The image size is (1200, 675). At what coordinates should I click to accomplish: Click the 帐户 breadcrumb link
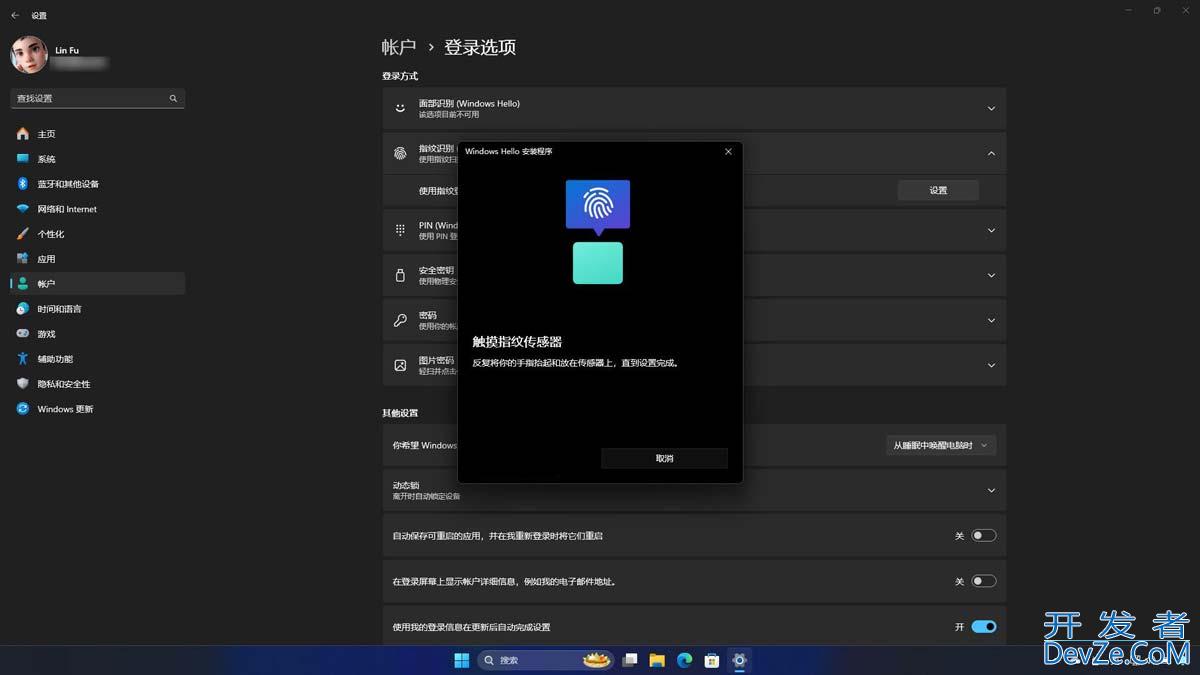click(399, 47)
